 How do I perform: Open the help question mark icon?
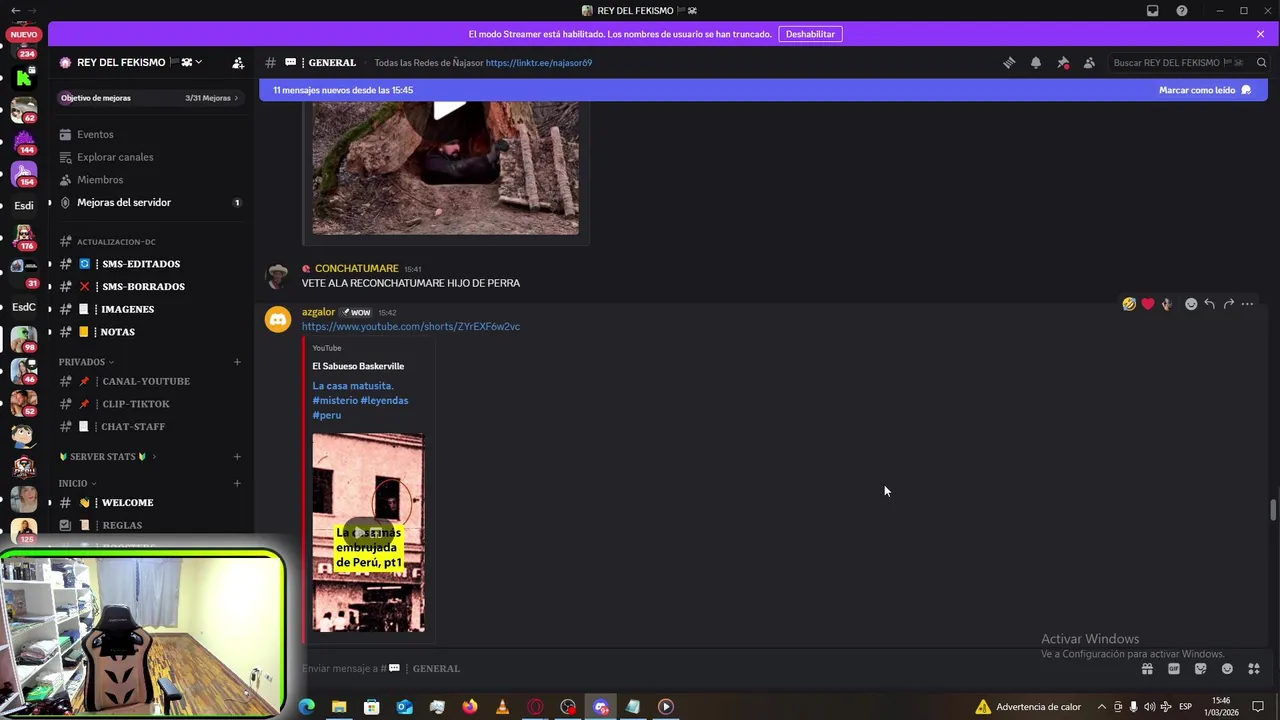tap(1182, 10)
